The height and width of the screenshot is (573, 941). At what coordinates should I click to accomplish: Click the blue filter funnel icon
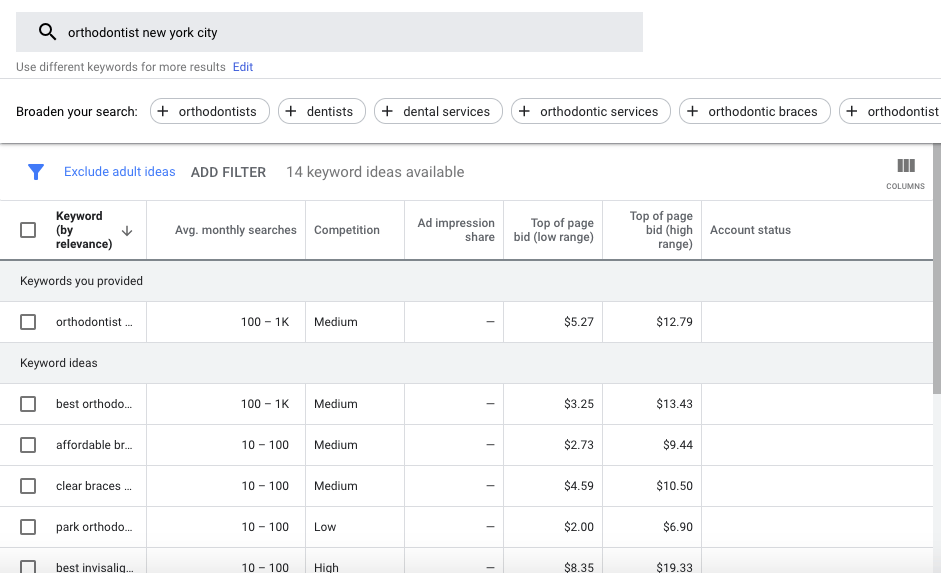click(x=36, y=172)
